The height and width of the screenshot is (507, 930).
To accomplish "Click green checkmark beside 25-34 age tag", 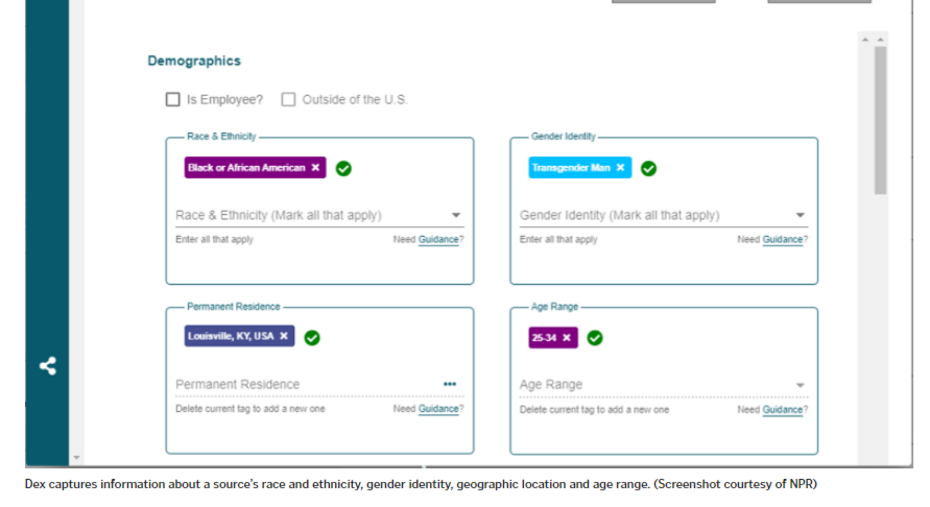I will pos(595,338).
